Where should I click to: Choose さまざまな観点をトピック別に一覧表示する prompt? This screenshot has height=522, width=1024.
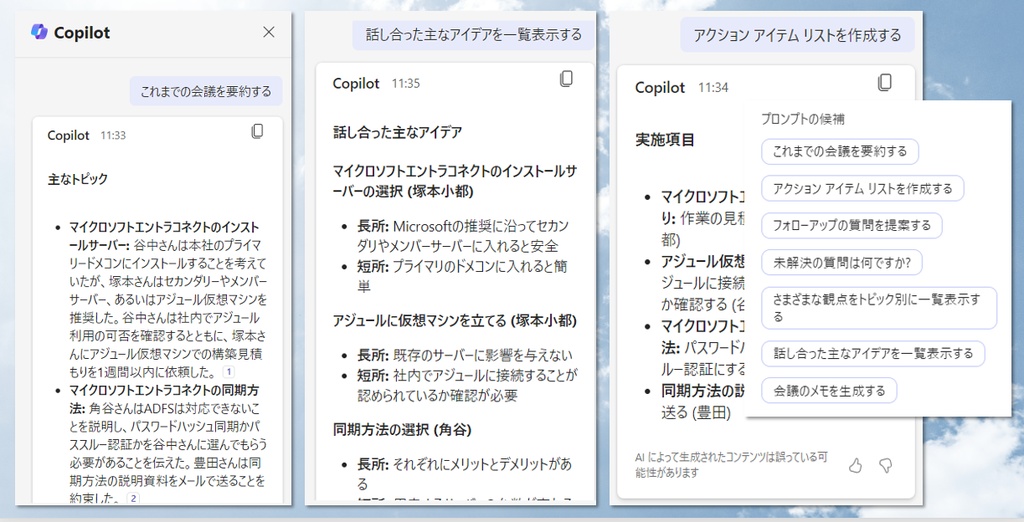[879, 308]
